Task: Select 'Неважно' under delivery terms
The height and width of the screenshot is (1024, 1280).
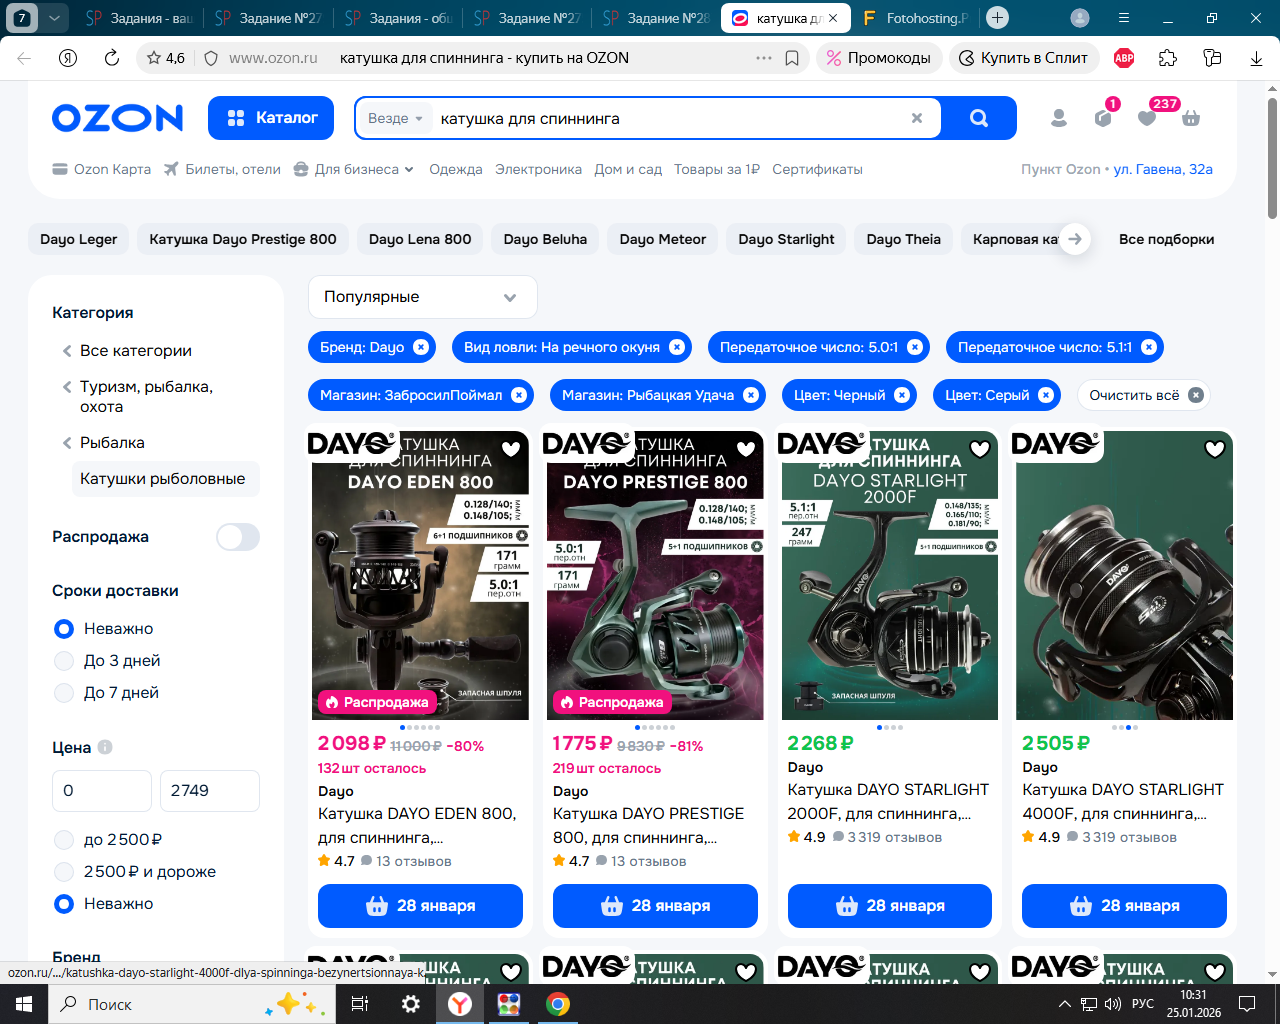Action: [64, 629]
